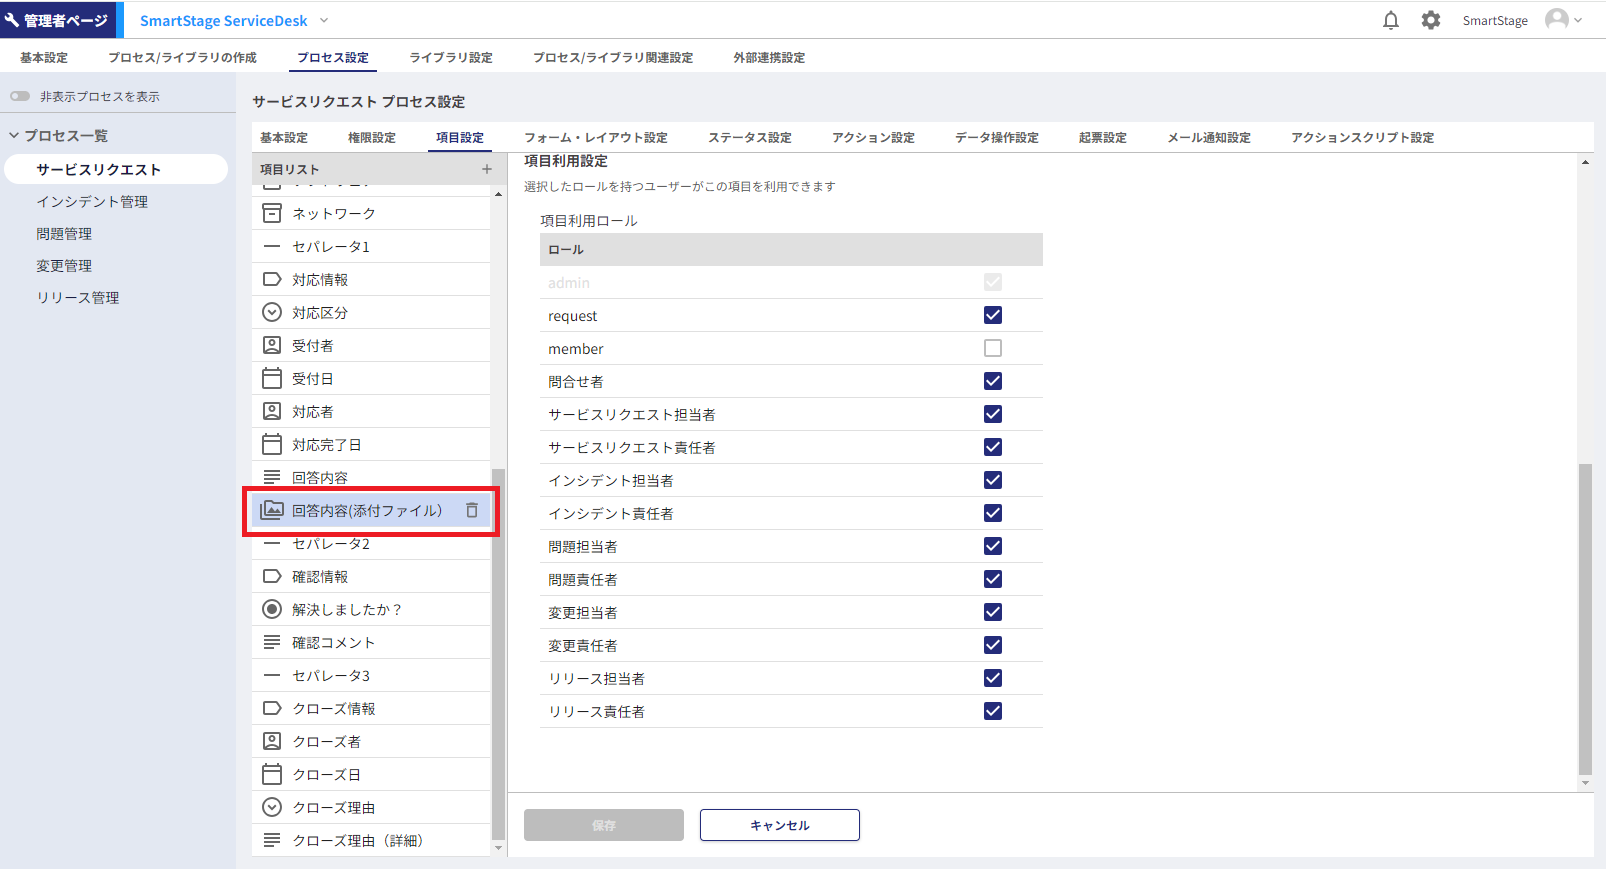Viewport: 1606px width, 869px height.
Task: Toggle 非表示プロセスを表示 switch
Action: pyautogui.click(x=20, y=96)
